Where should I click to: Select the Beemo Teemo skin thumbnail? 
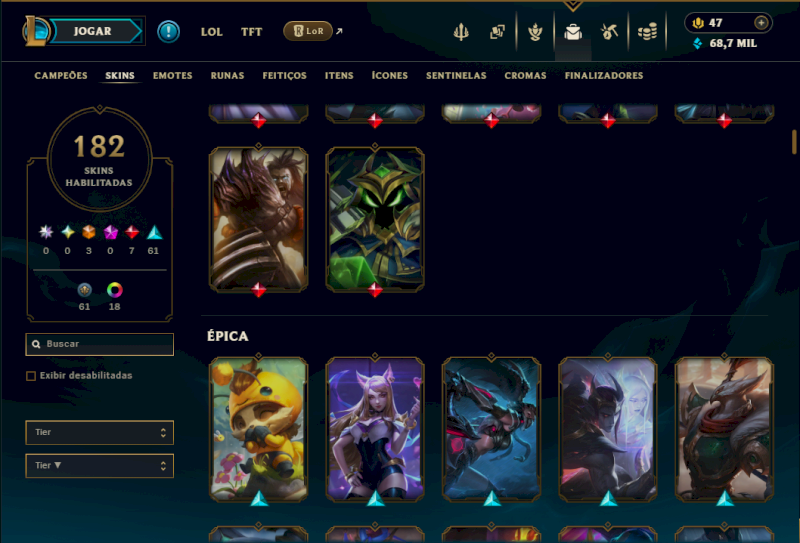click(259, 429)
